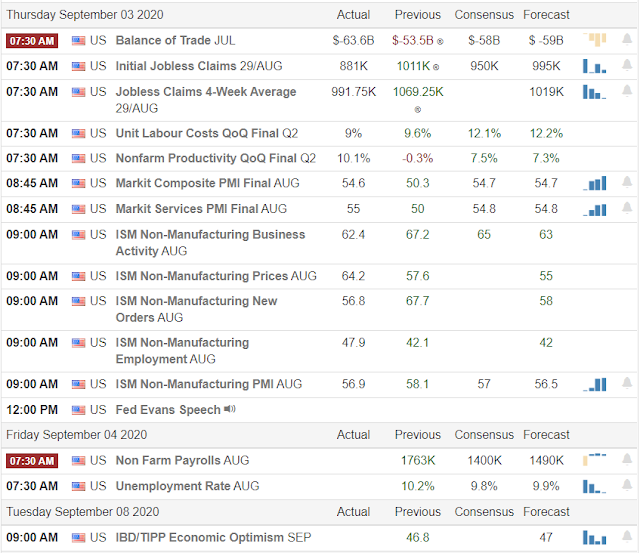Open Markit Composite PMI Final AUG link
This screenshot has width=640, height=553.
[208, 183]
